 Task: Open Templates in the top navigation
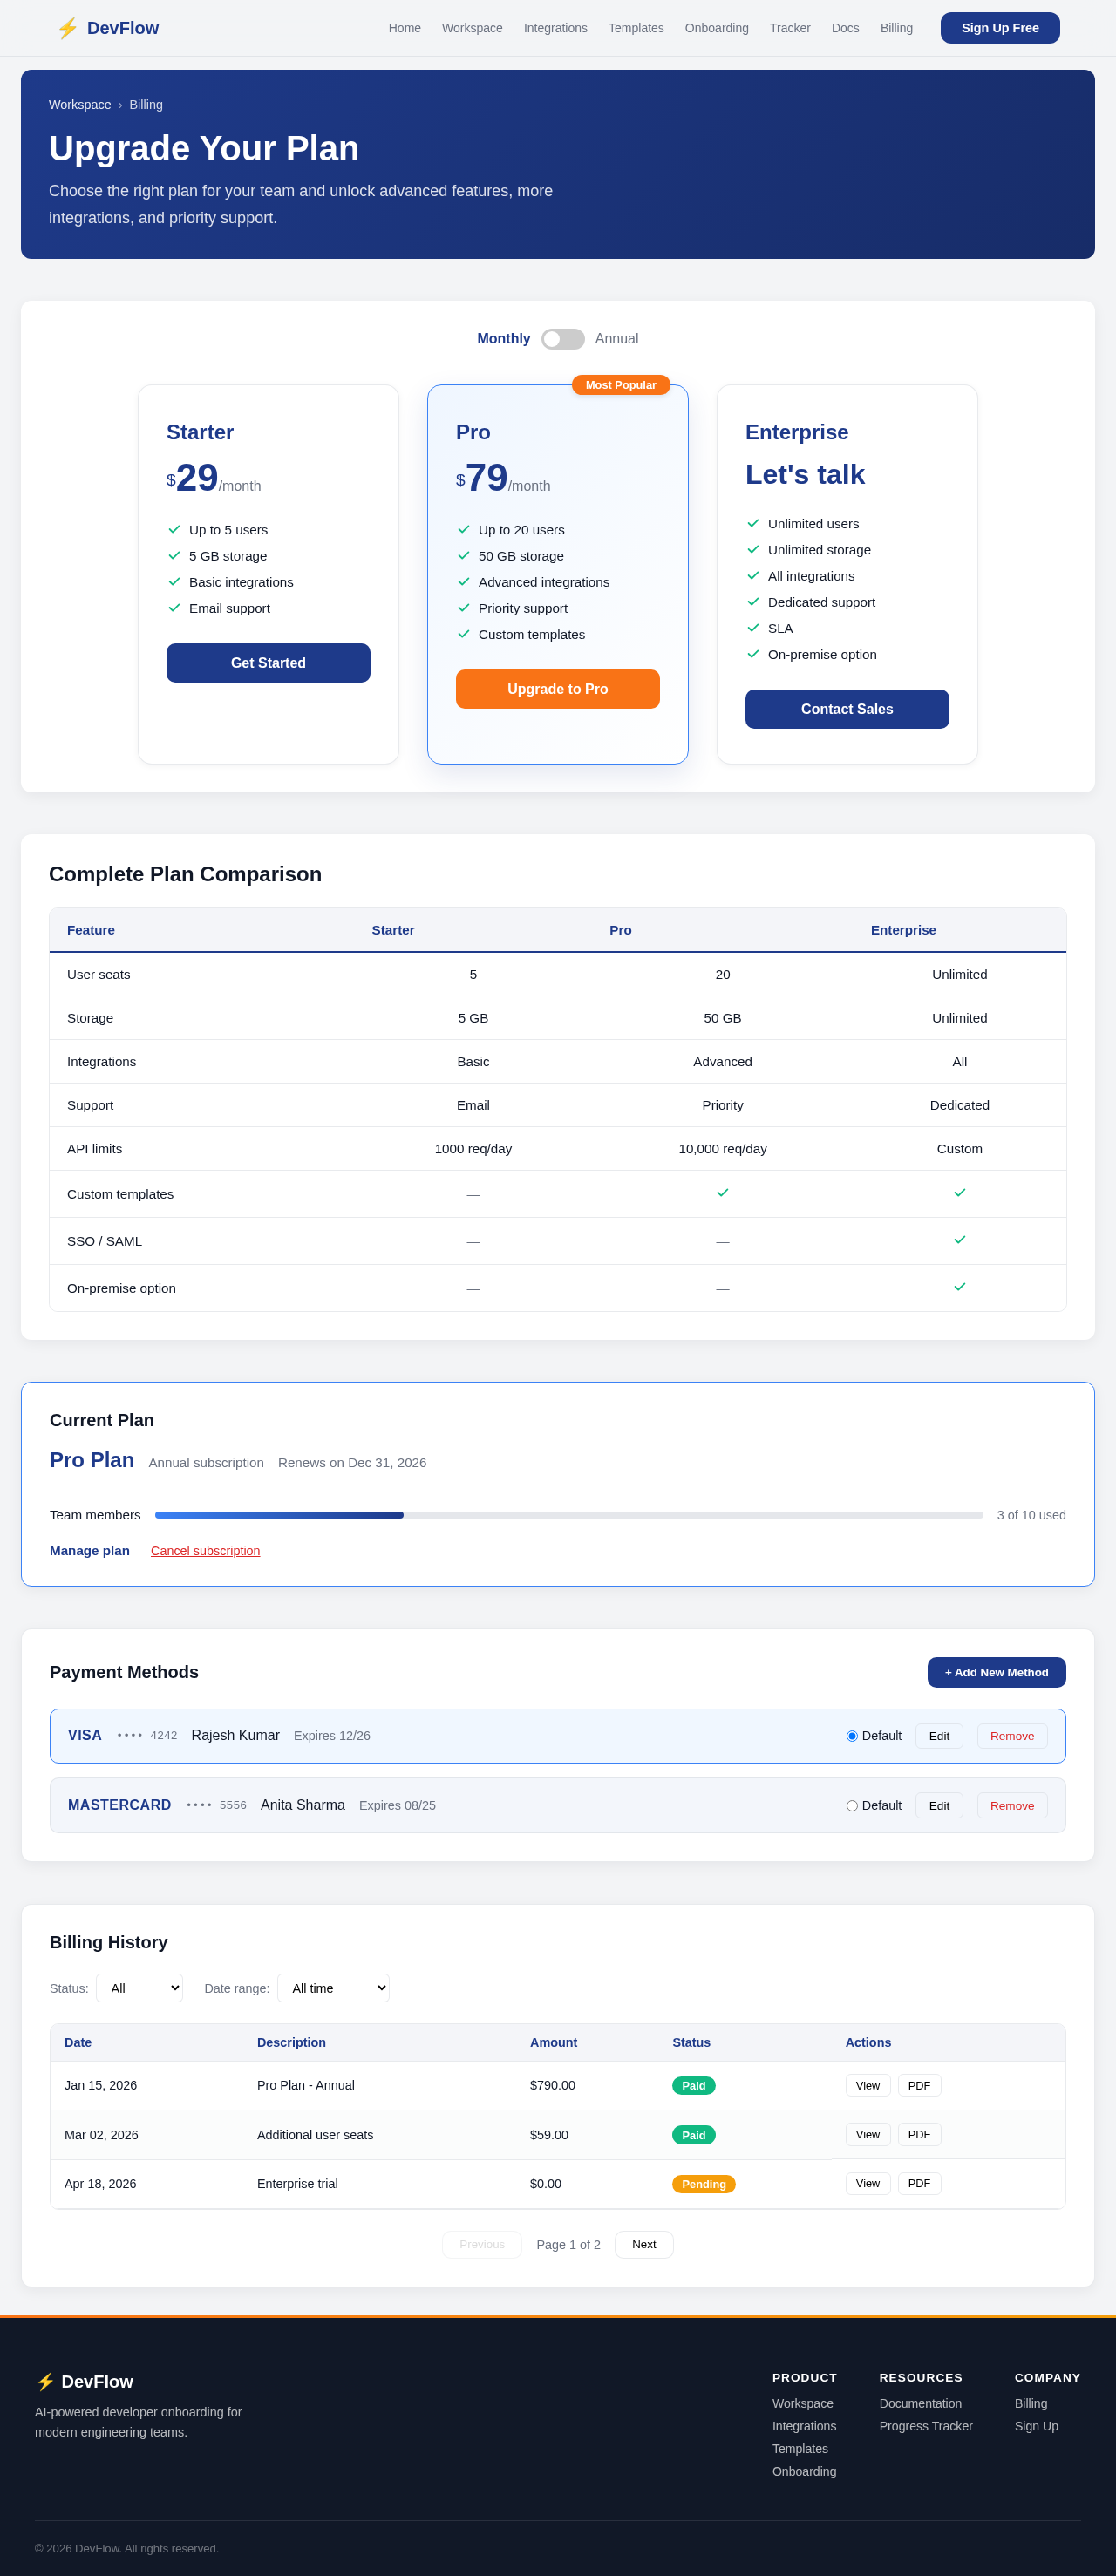click(636, 28)
